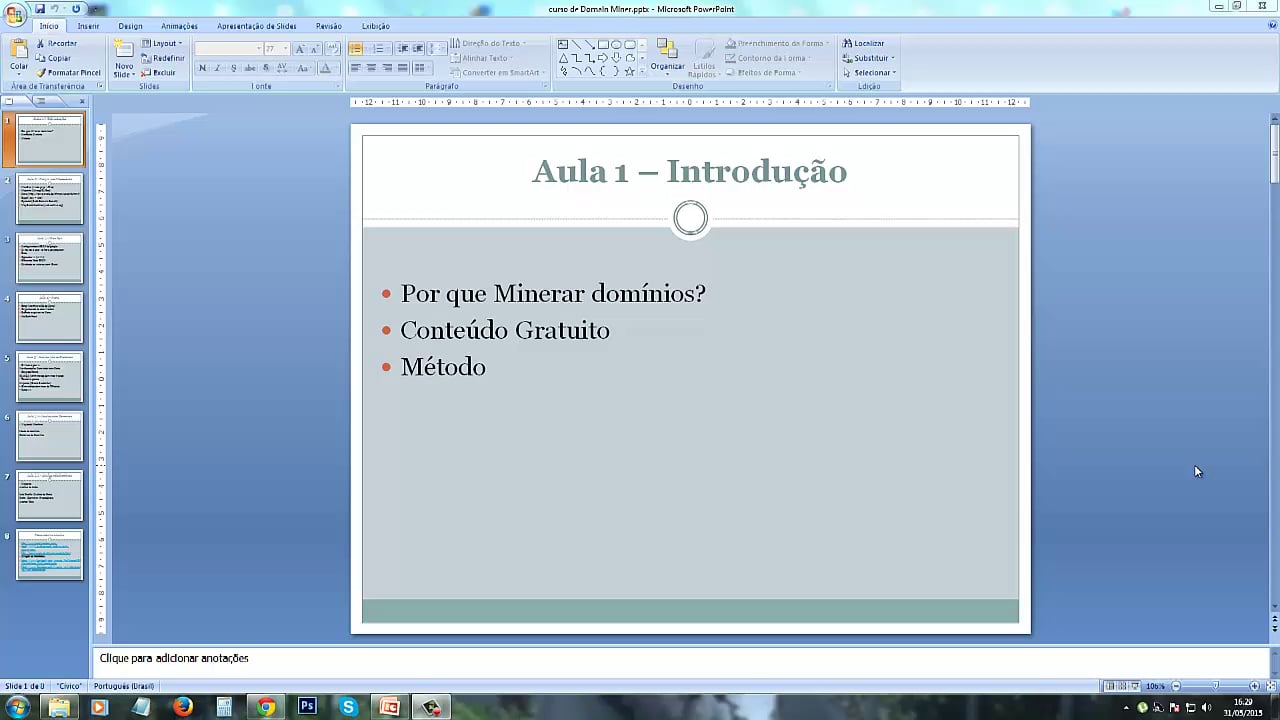This screenshot has width=1280, height=720.
Task: Switch to slide sorter view in status bar
Action: [1122, 686]
